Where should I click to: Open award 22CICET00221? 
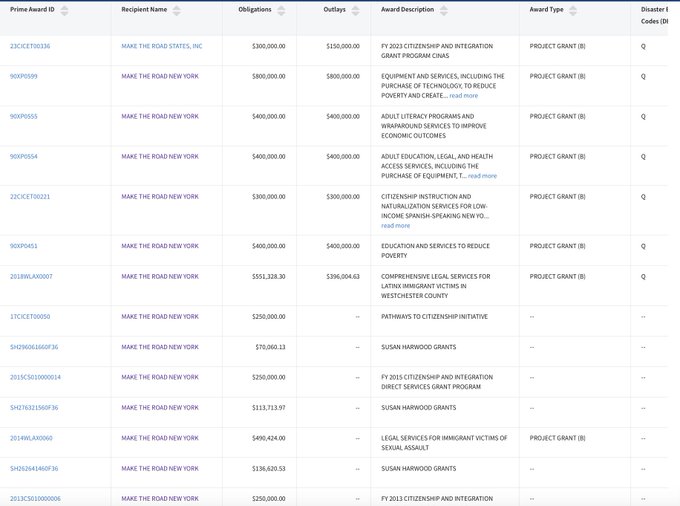point(30,196)
